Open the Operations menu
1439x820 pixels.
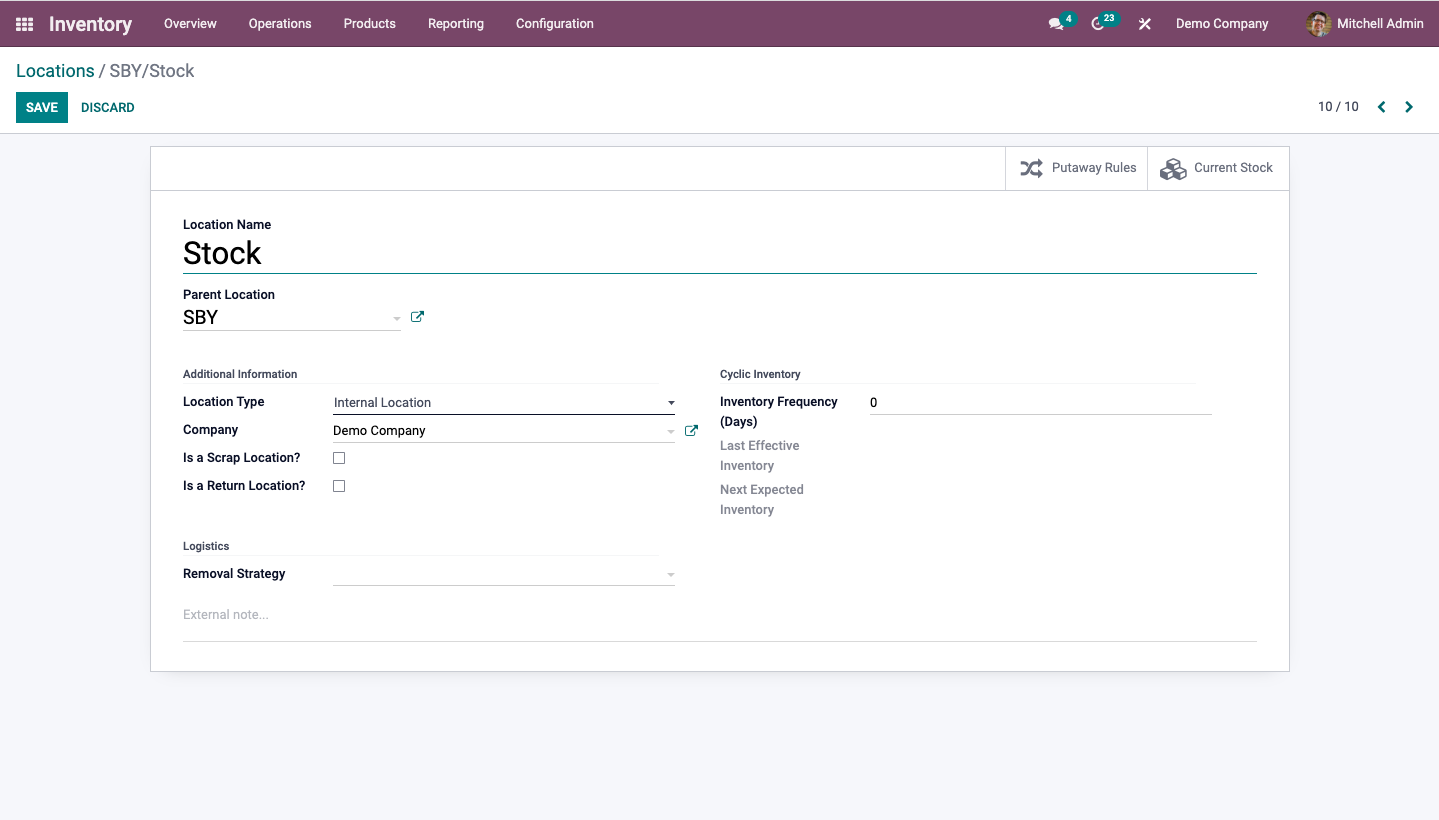[x=280, y=24]
